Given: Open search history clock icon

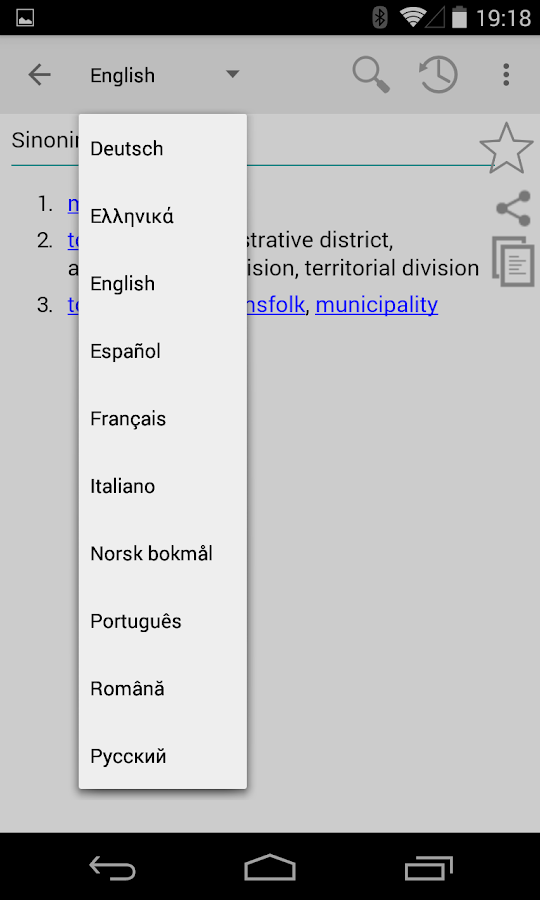Looking at the screenshot, I should [x=438, y=75].
